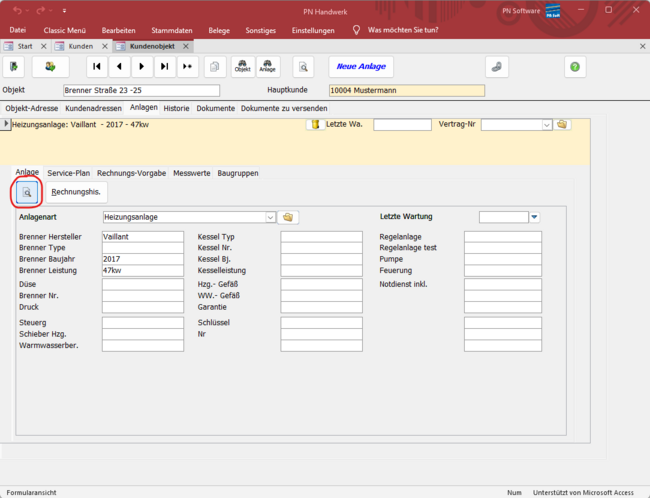Close all tabs X at right
This screenshot has height=498, width=650.
pos(643,46)
